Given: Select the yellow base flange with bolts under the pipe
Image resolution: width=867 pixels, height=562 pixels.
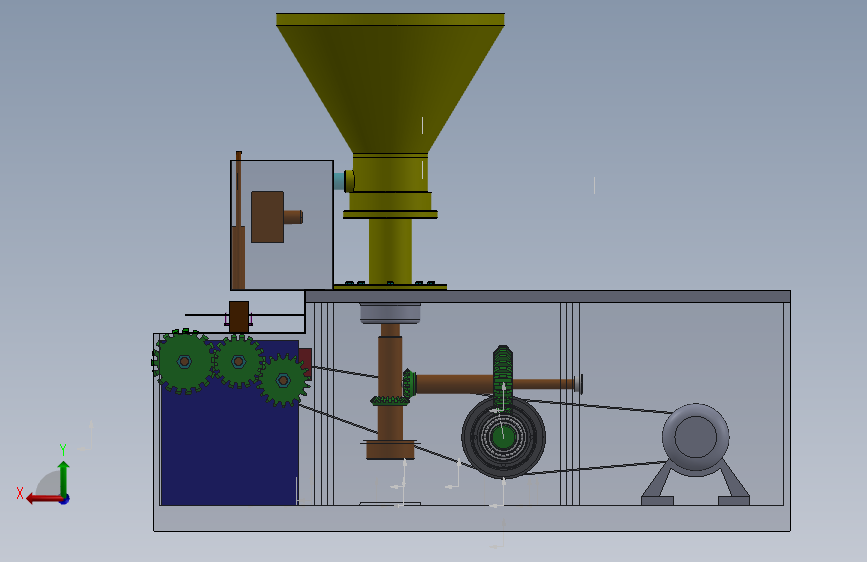Looking at the screenshot, I should point(390,287).
